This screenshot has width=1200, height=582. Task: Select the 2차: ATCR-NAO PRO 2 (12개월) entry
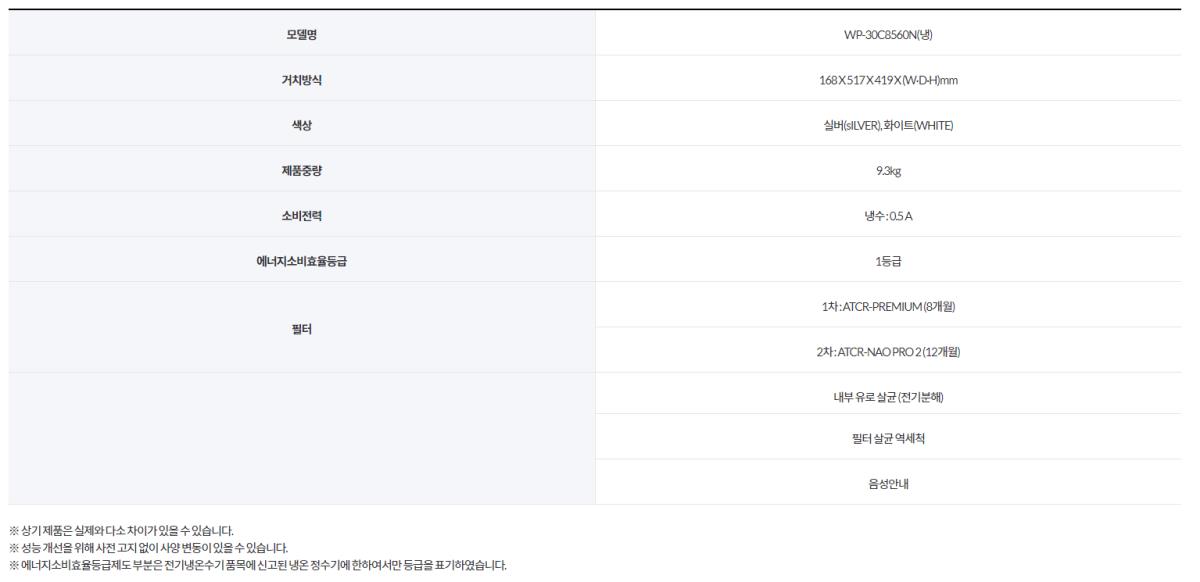coord(888,352)
